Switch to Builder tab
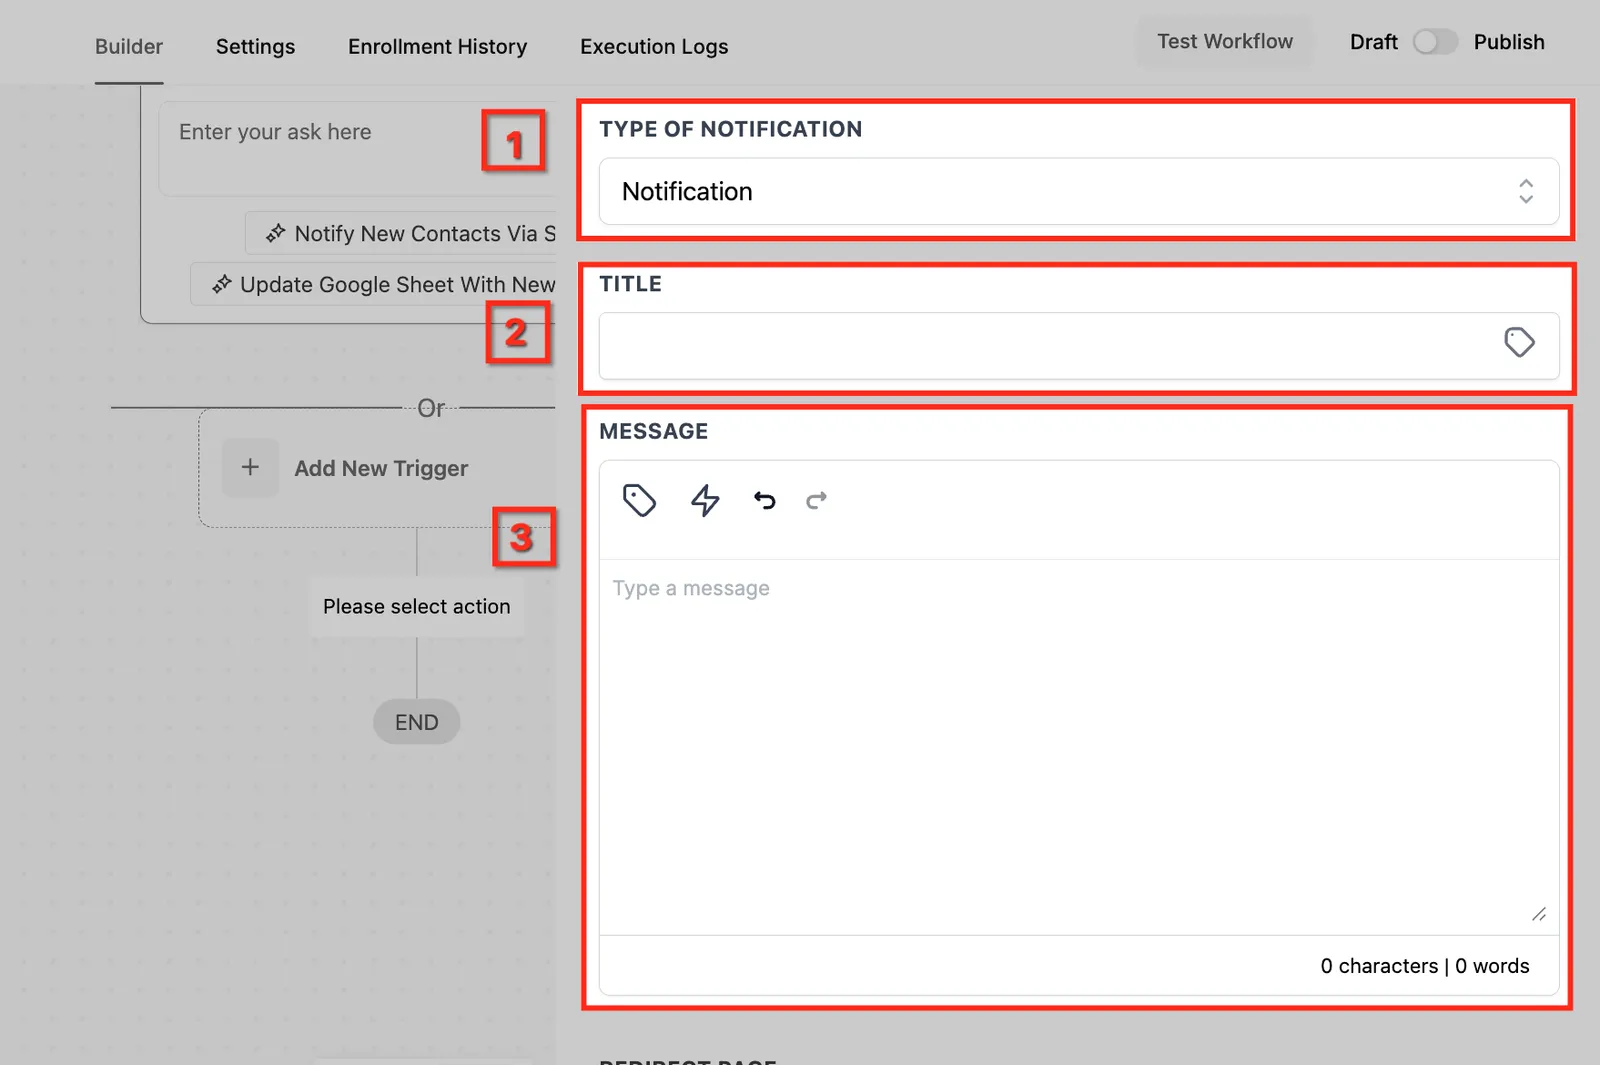 [x=129, y=47]
